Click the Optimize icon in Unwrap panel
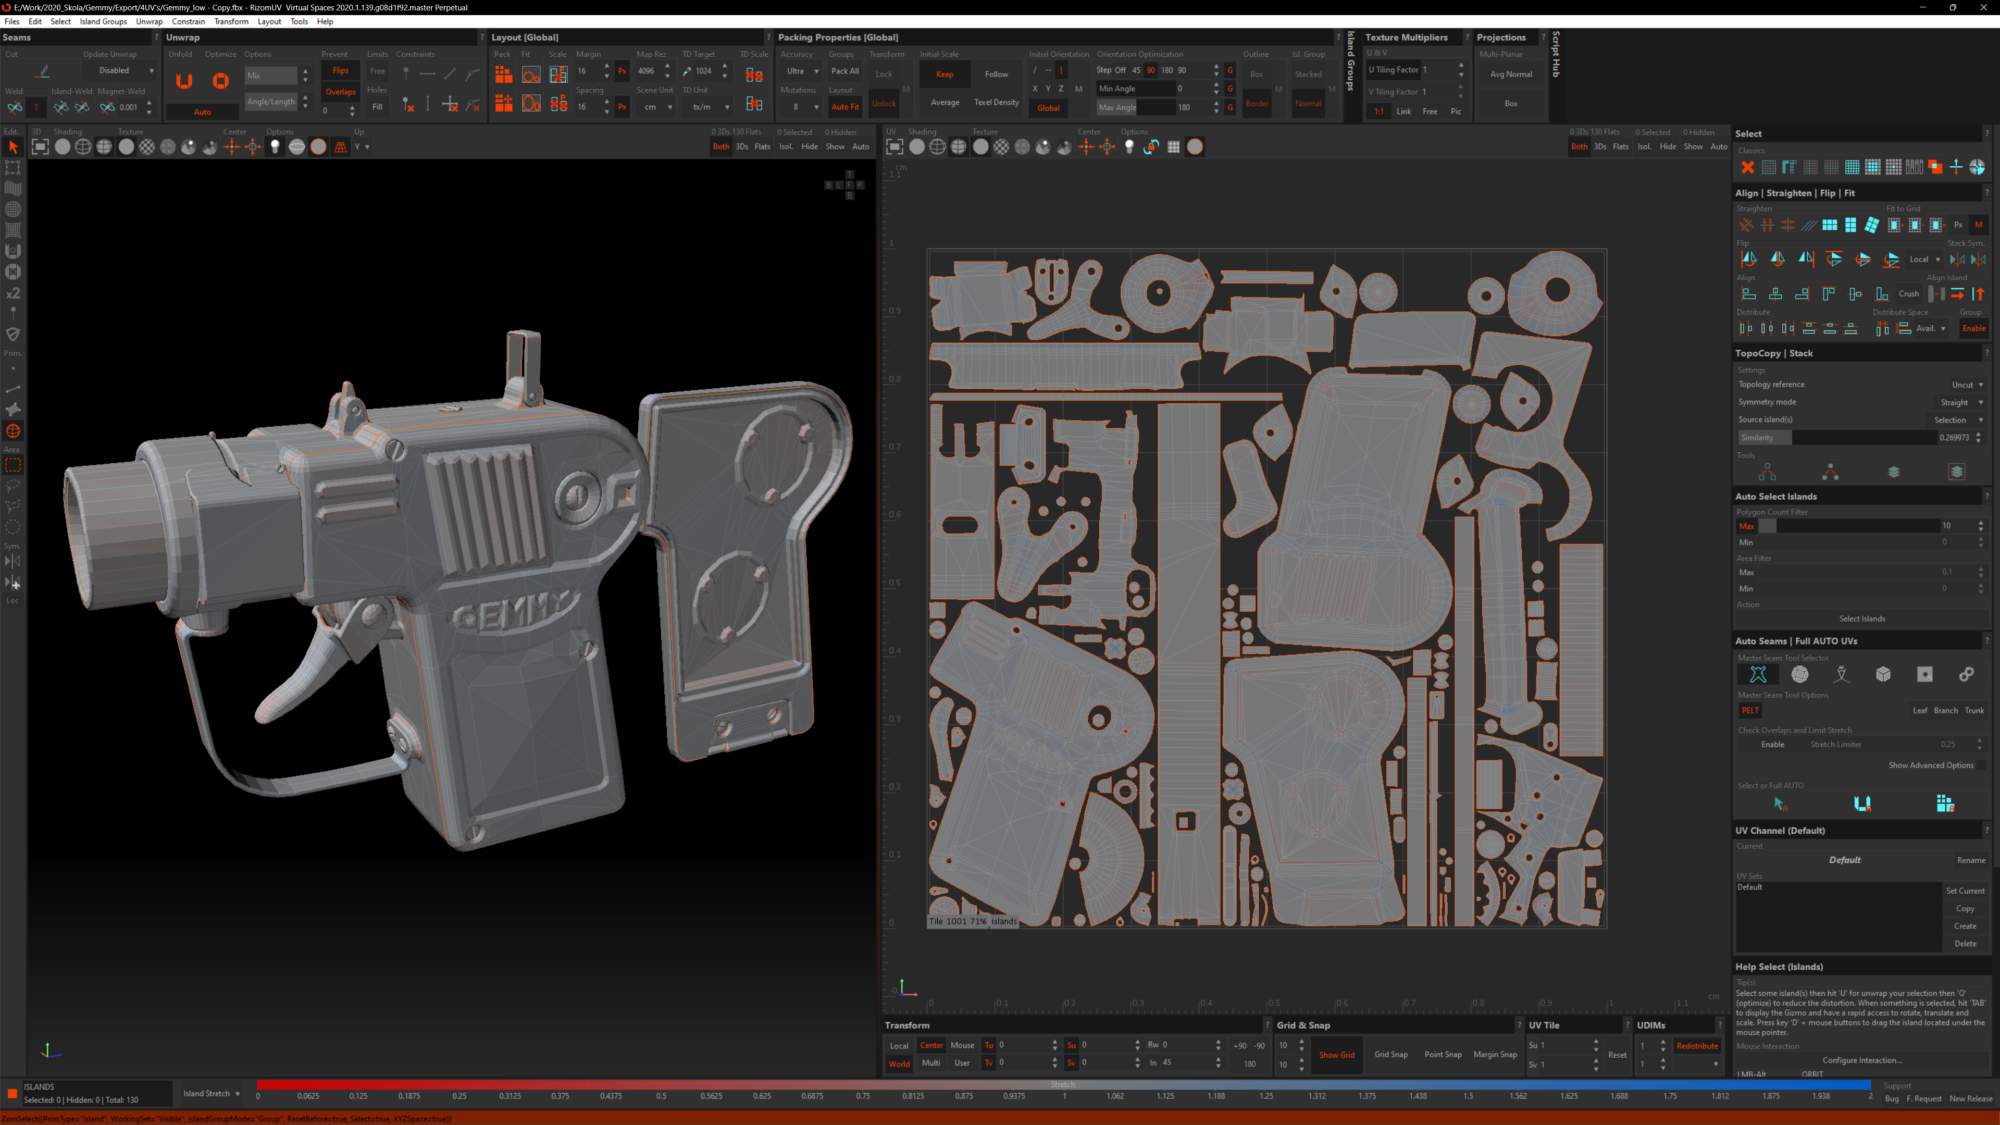The image size is (2000, 1125). pos(221,82)
